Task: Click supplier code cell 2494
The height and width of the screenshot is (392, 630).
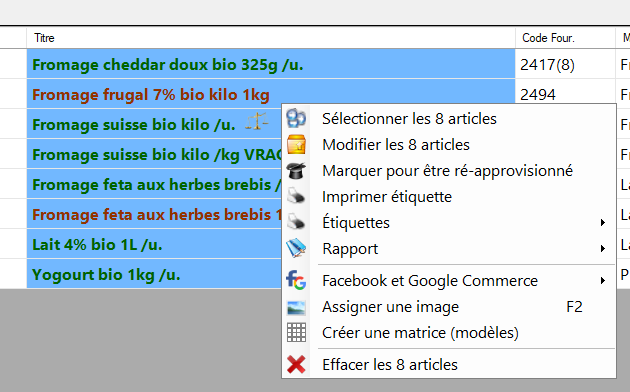Action: click(x=565, y=94)
